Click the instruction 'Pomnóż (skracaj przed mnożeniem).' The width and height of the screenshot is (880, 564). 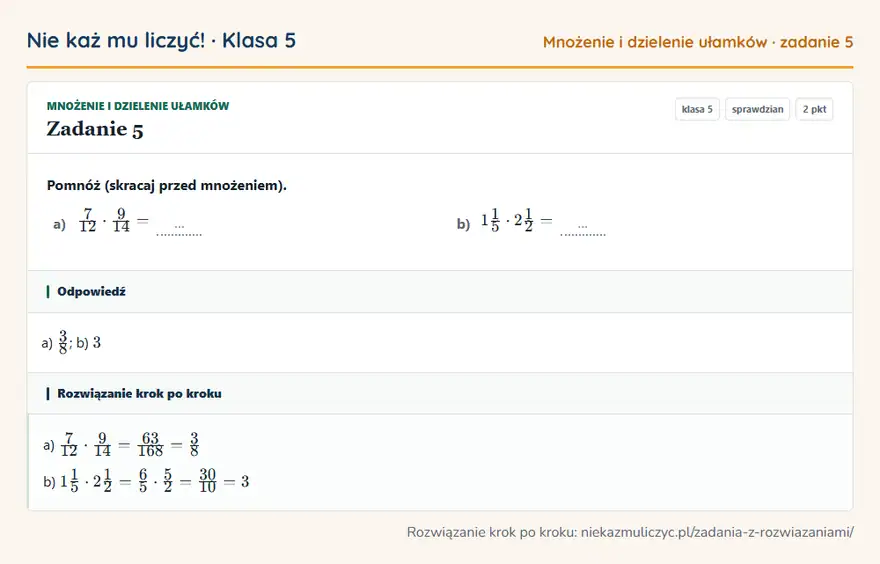167,185
